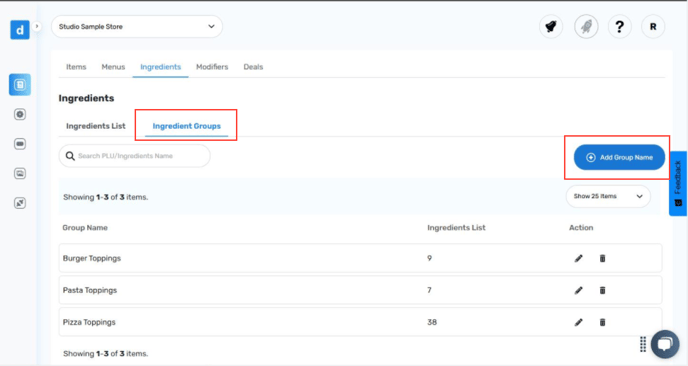Click the Add Group Name button
688x366 pixels.
pyautogui.click(x=619, y=157)
